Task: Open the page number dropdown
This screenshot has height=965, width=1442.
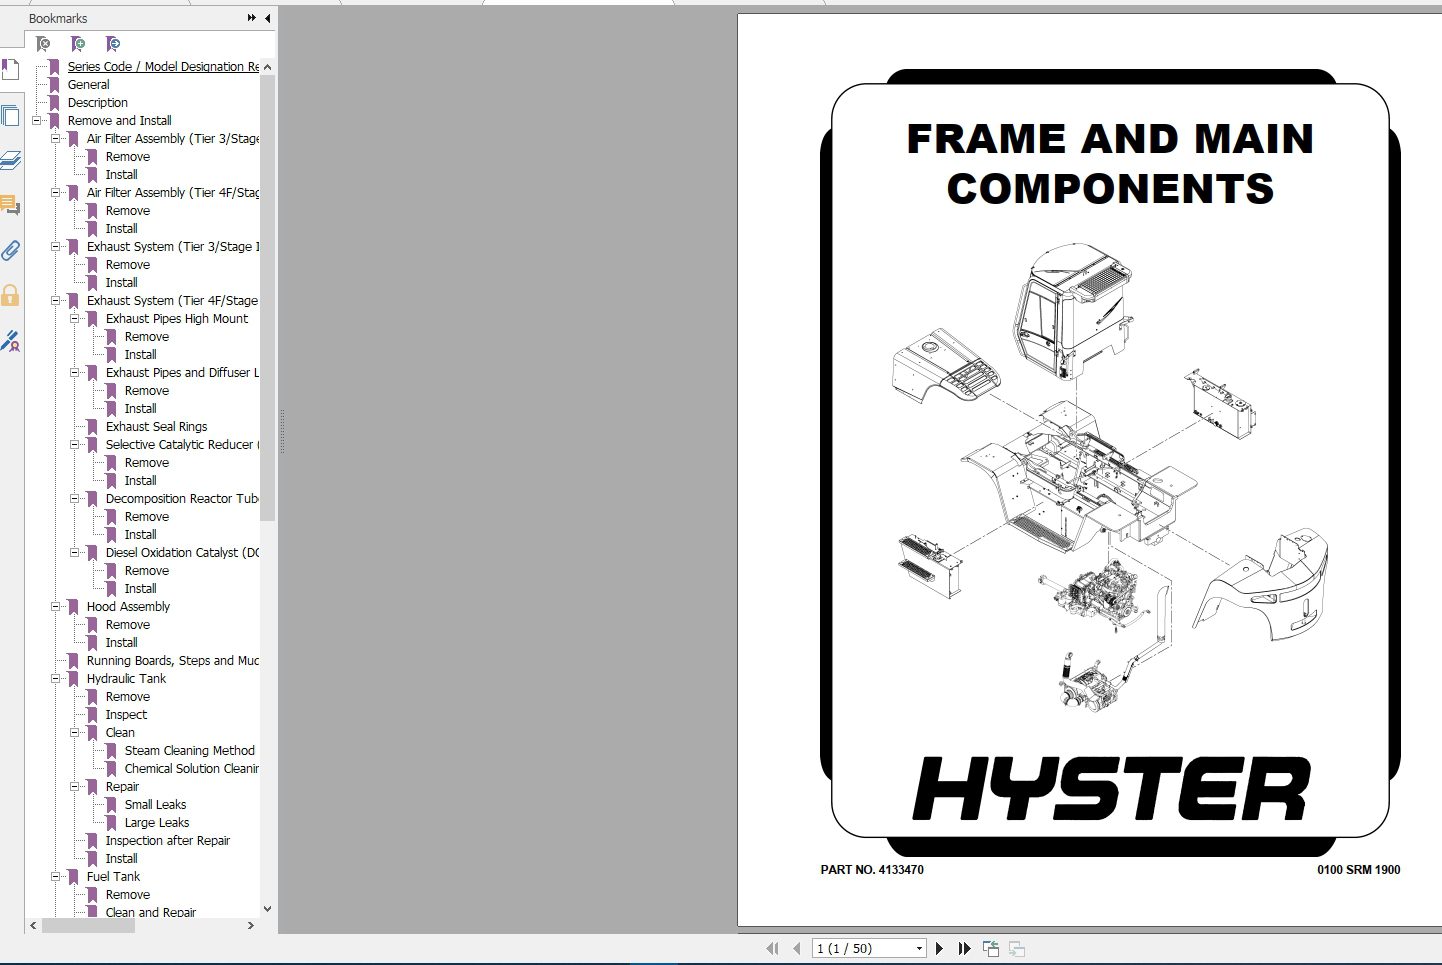Action: (x=919, y=948)
